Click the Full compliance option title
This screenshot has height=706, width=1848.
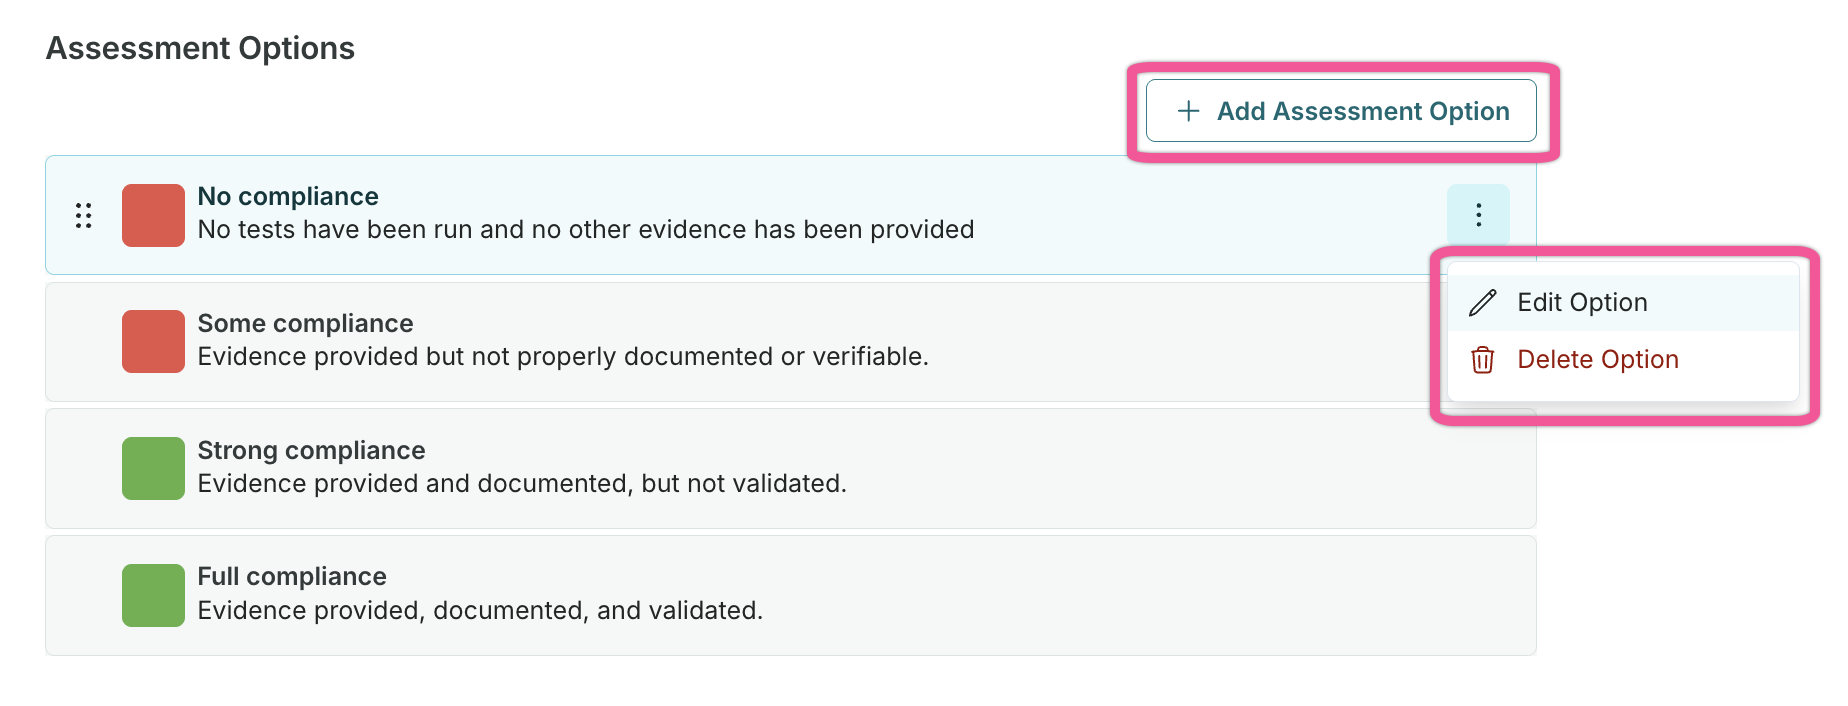pyautogui.click(x=292, y=576)
